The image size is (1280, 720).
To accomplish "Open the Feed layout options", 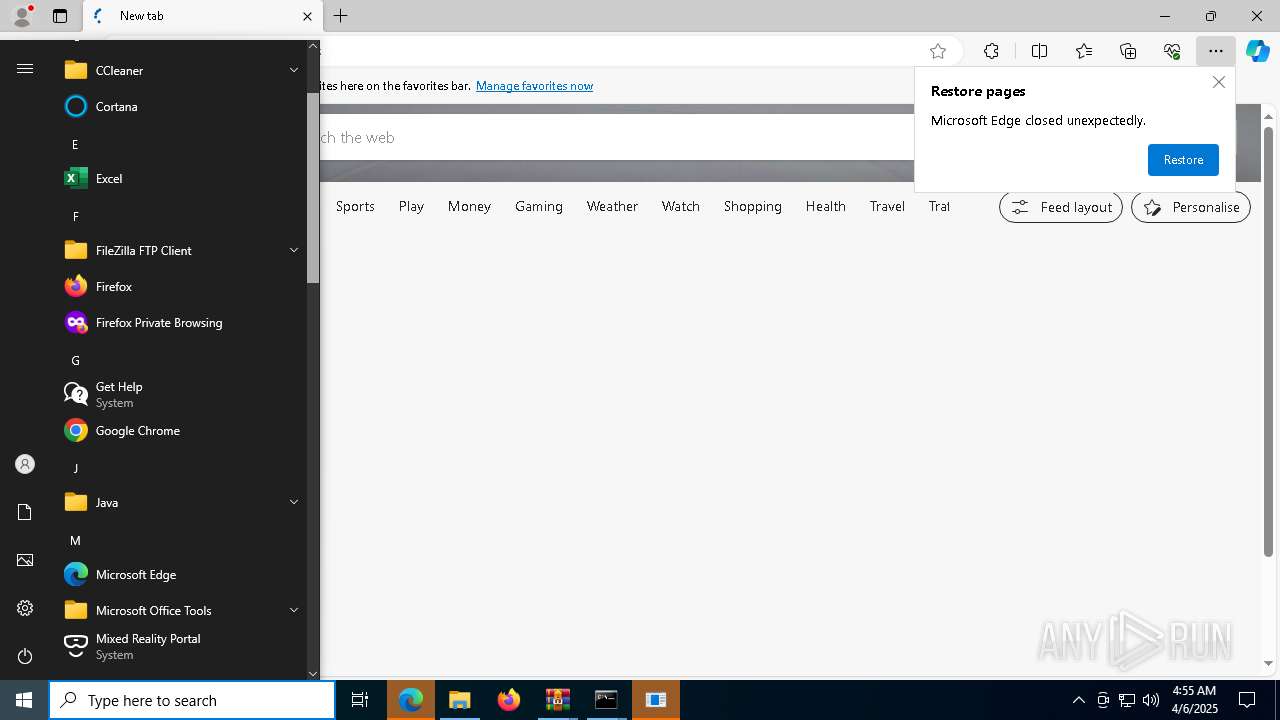I will coord(1061,207).
